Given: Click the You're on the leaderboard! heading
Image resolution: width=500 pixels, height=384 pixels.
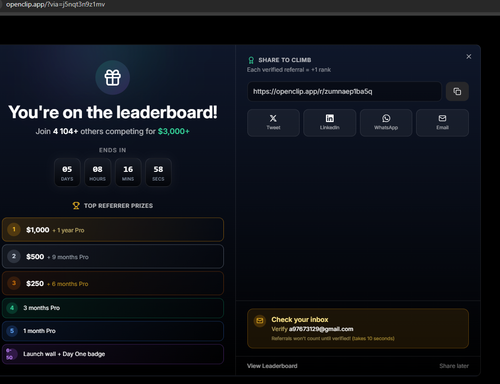Looking at the screenshot, I should [113, 112].
